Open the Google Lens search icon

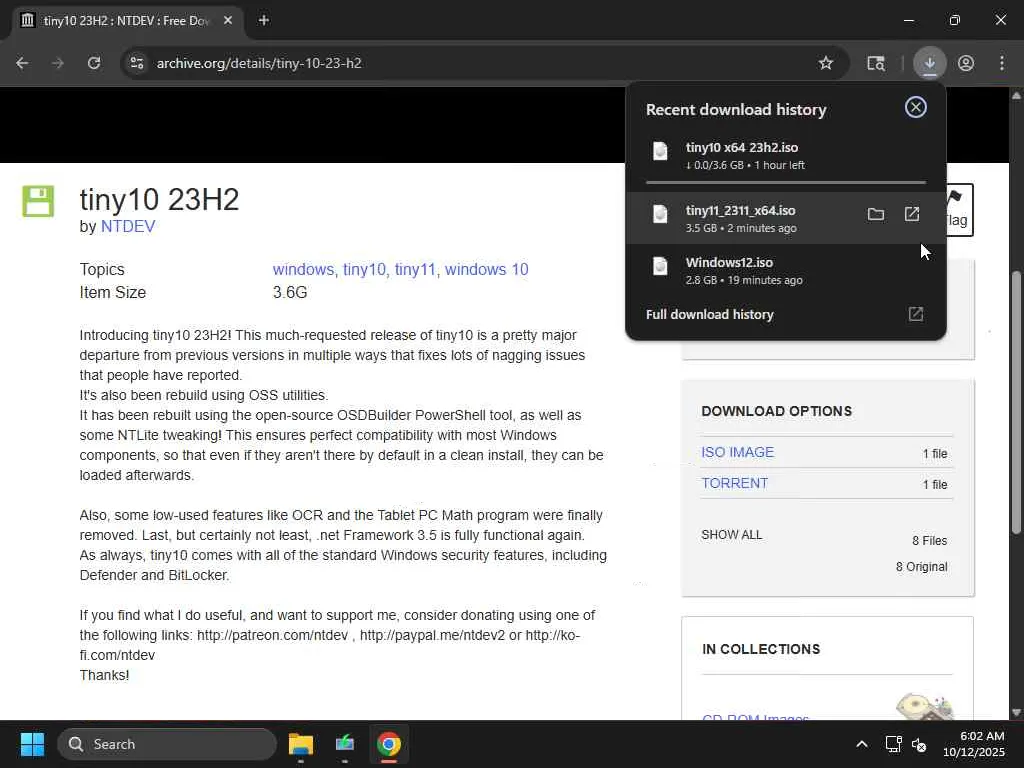[x=876, y=63]
